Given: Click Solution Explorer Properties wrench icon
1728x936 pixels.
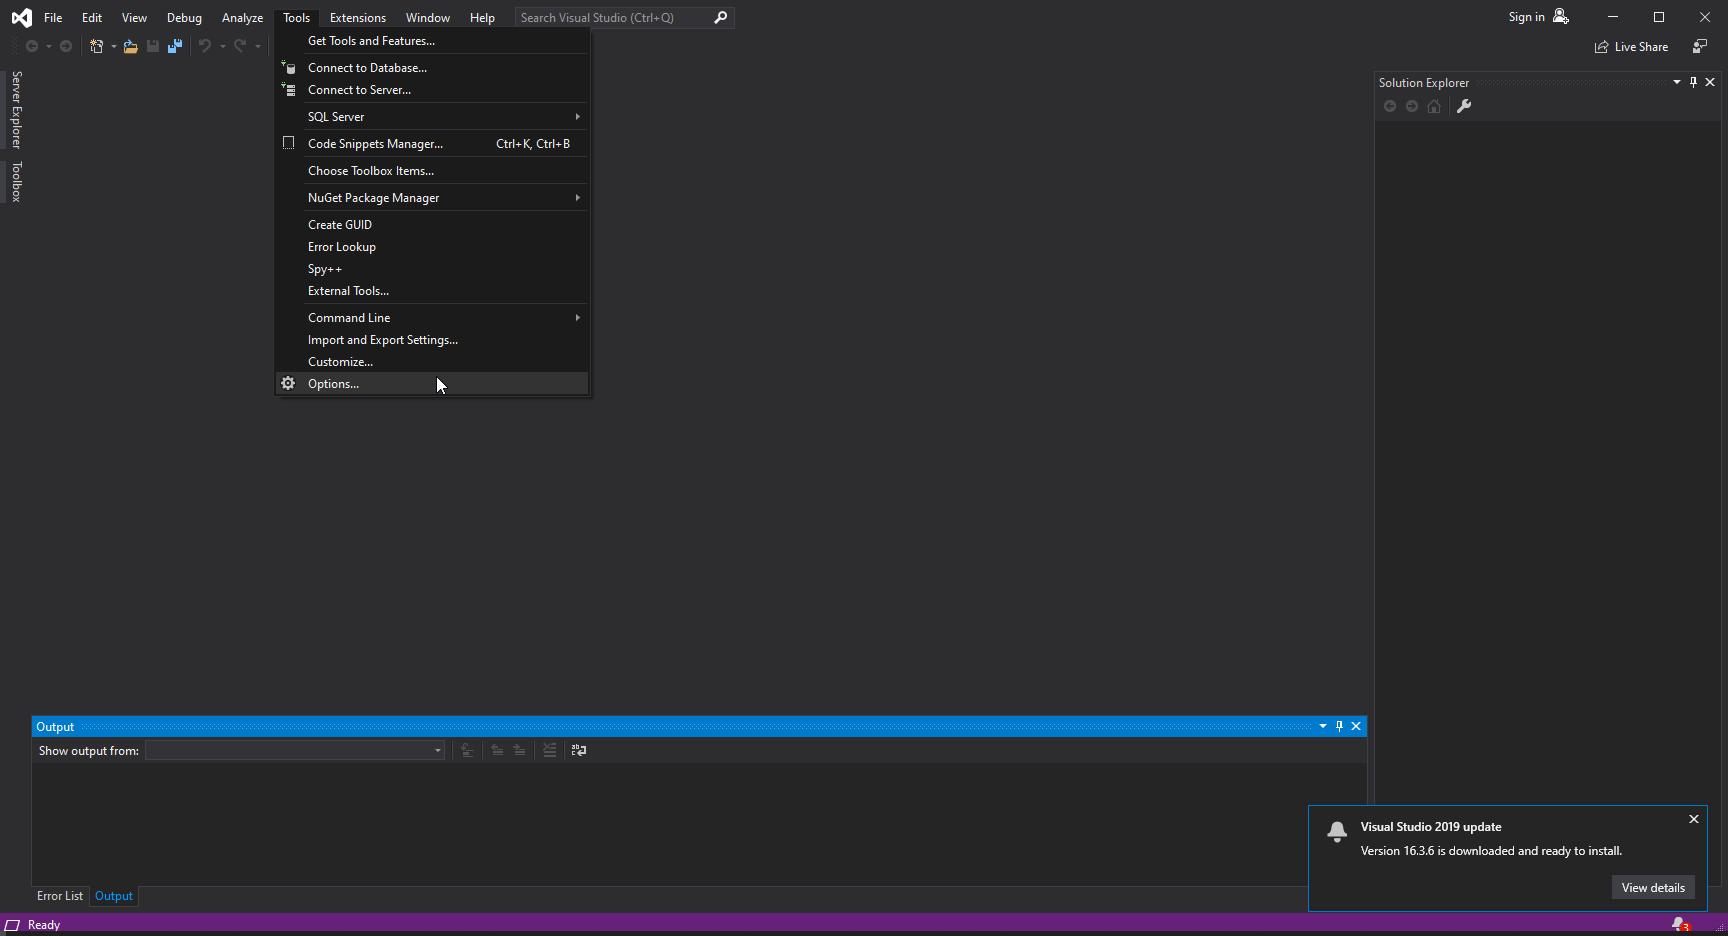Looking at the screenshot, I should pos(1464,106).
